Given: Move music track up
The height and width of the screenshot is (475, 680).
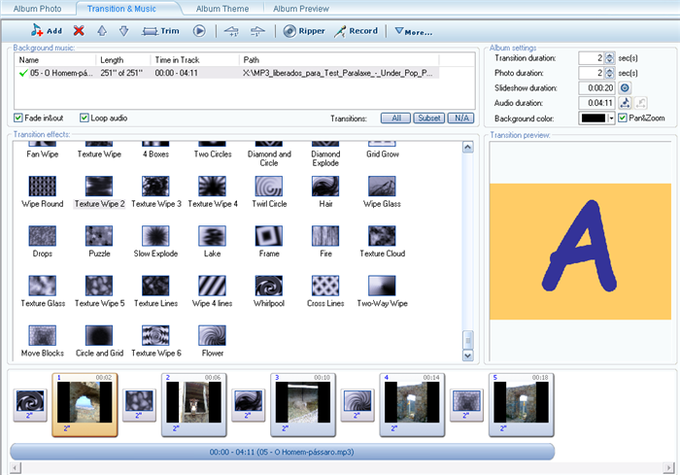Looking at the screenshot, I should point(102,31).
